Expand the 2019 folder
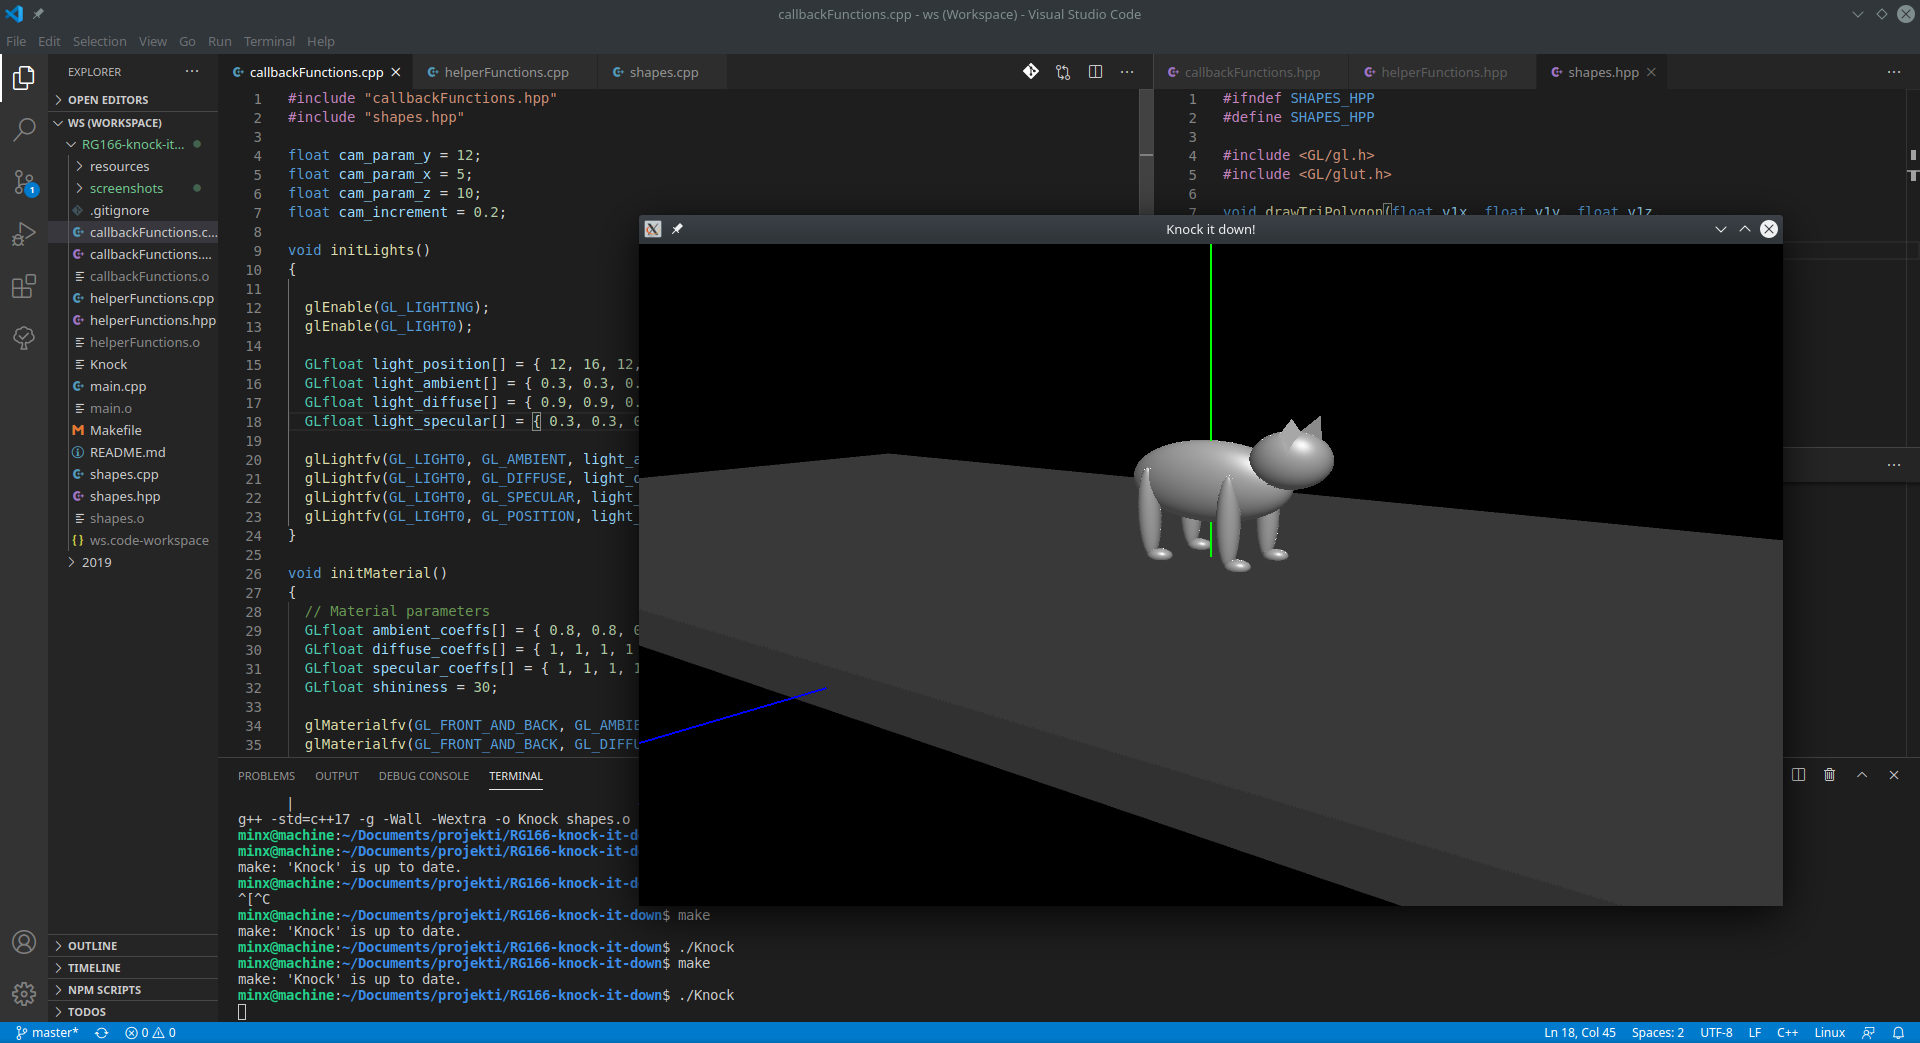Viewport: 1920px width, 1043px height. point(133,563)
